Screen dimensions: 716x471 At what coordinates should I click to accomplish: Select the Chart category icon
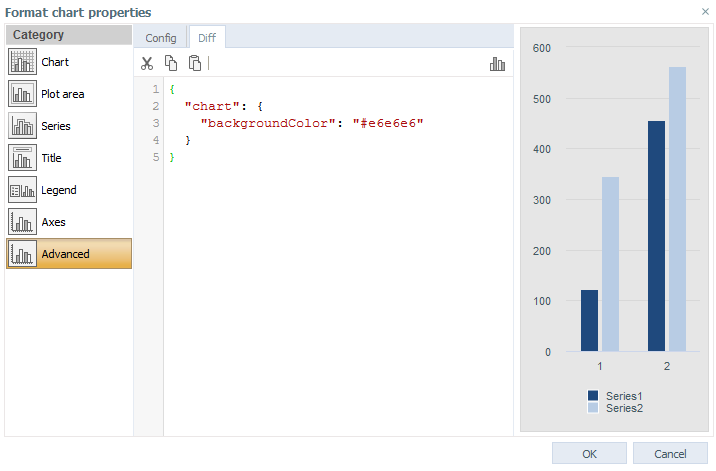tap(22, 62)
